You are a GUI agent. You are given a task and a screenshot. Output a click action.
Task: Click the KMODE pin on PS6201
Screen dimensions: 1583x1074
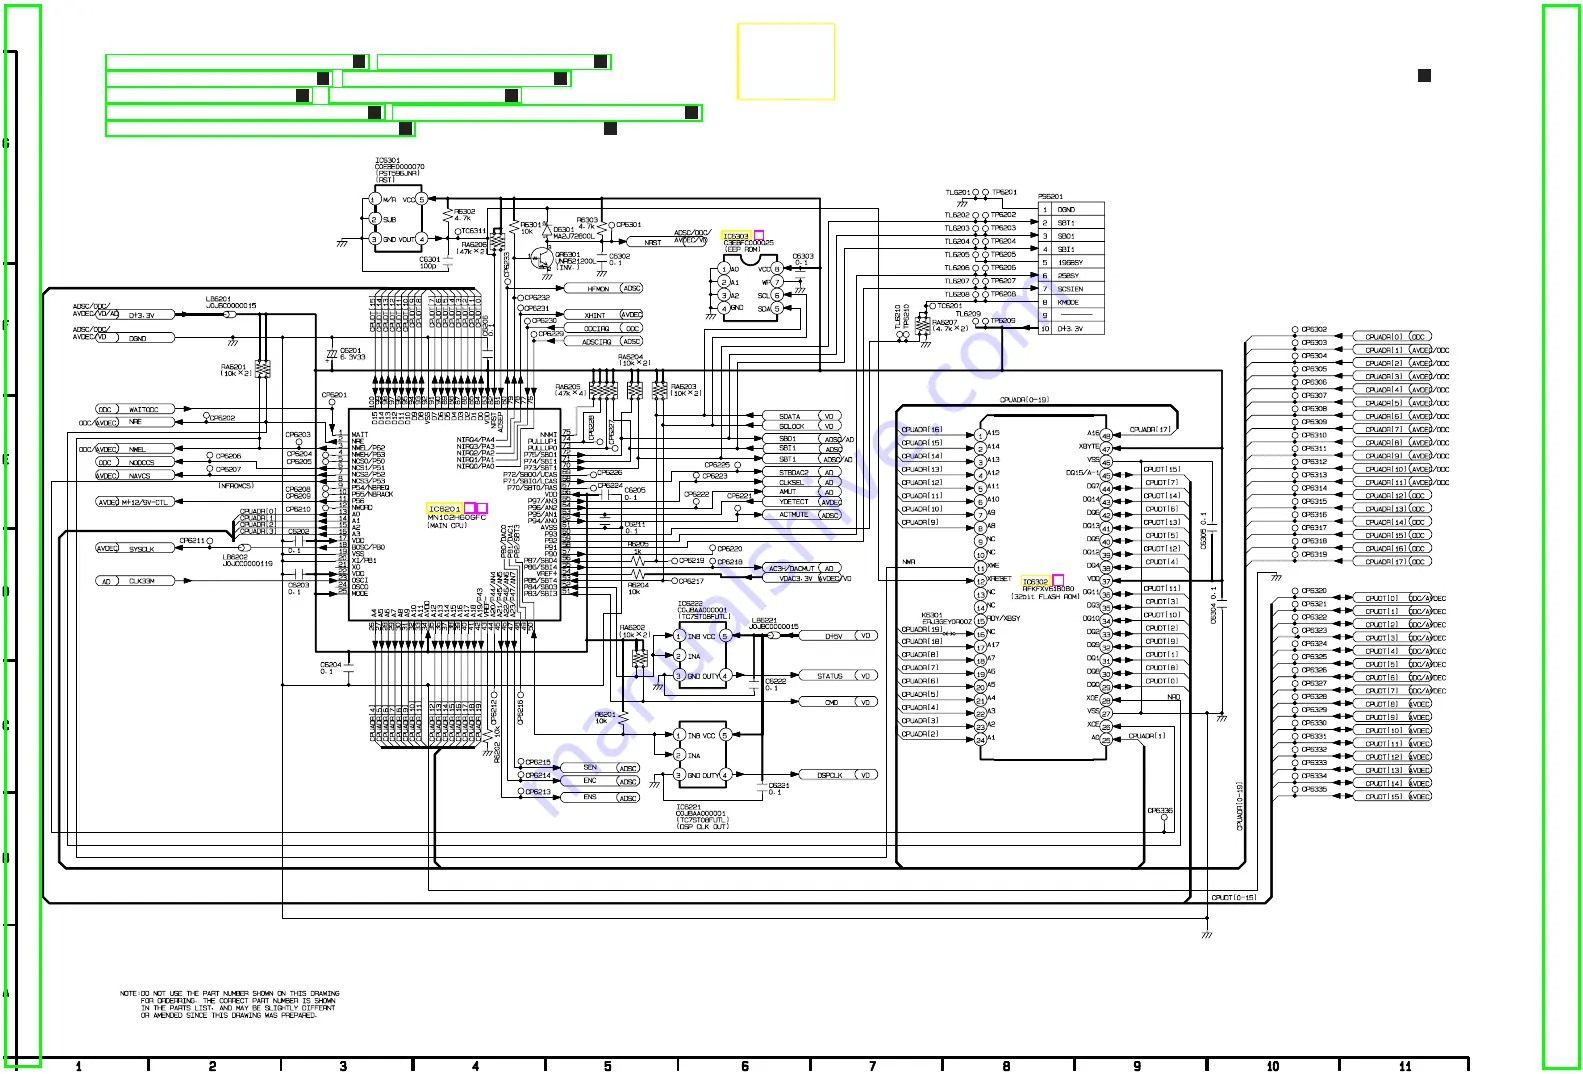(1069, 302)
